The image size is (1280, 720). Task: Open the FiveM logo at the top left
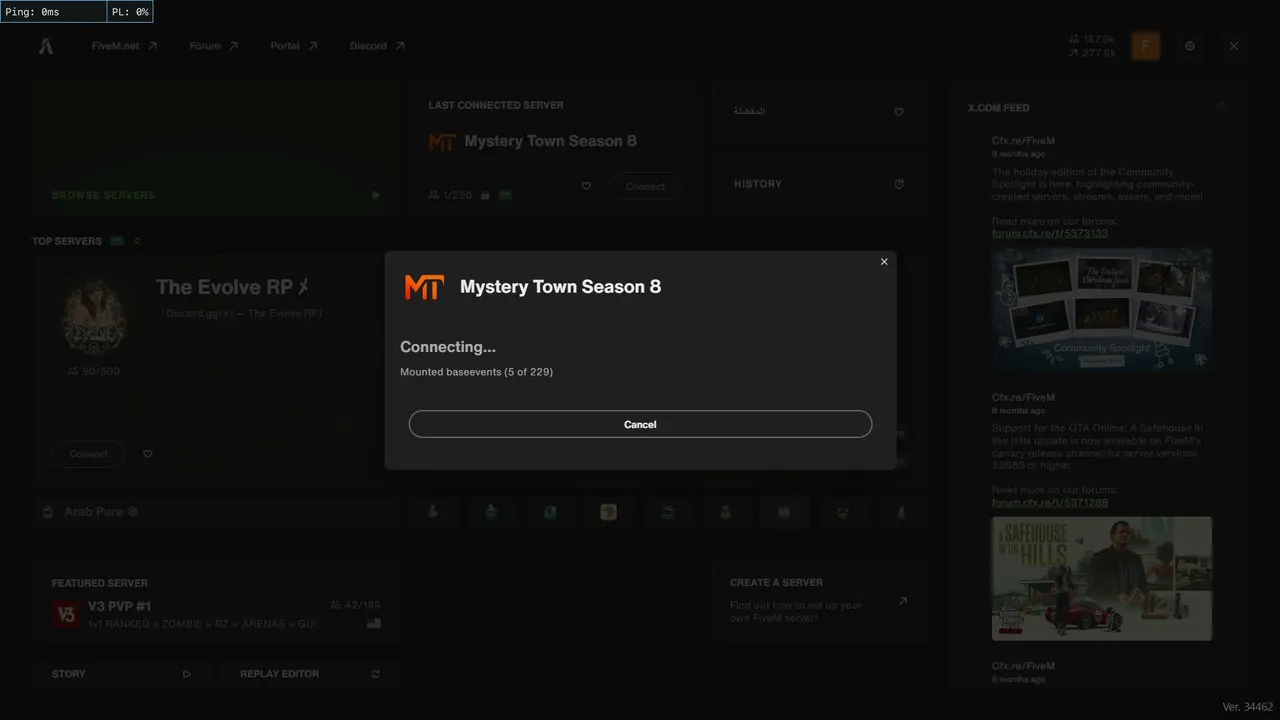[x=46, y=46]
